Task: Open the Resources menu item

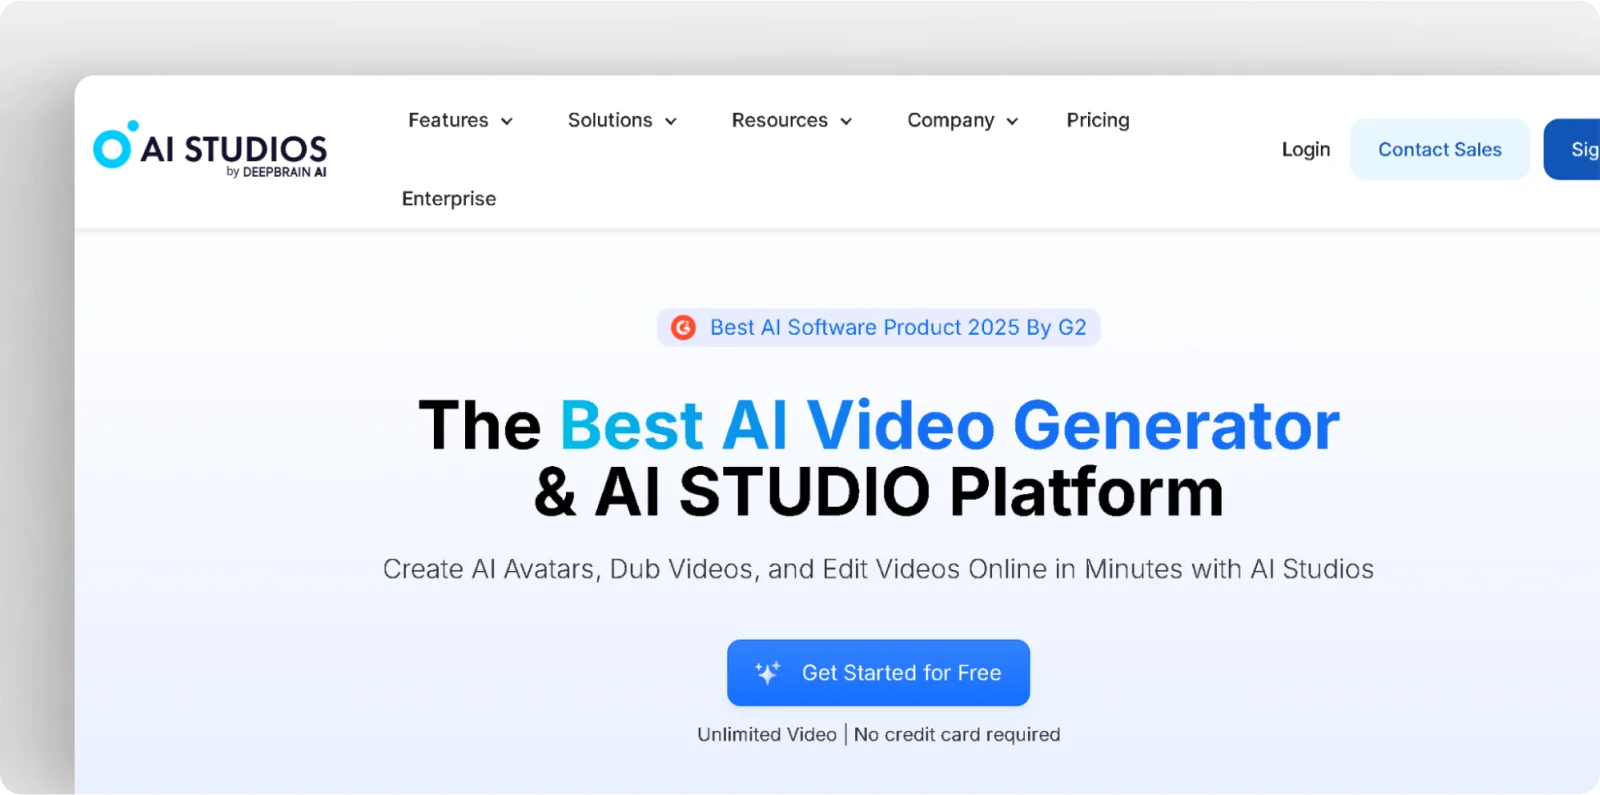Action: coord(779,120)
